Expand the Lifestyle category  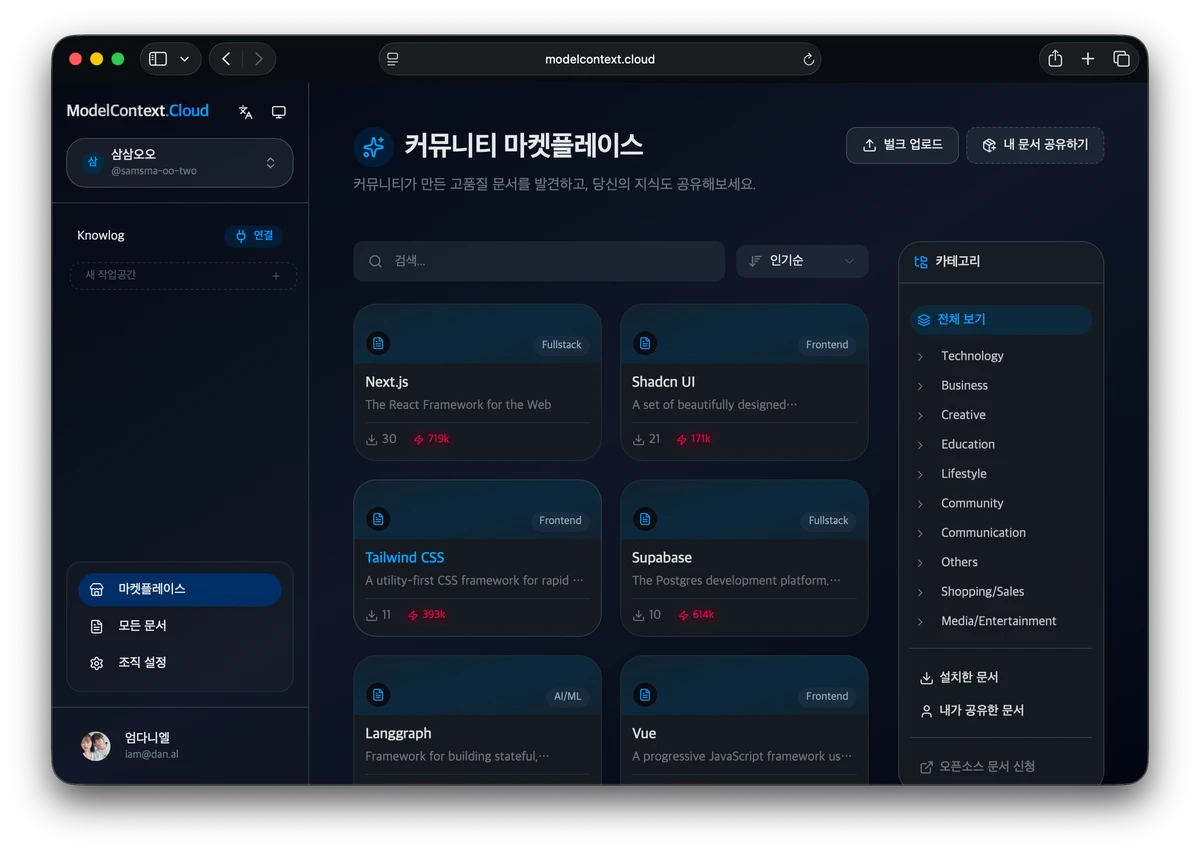[920, 474]
